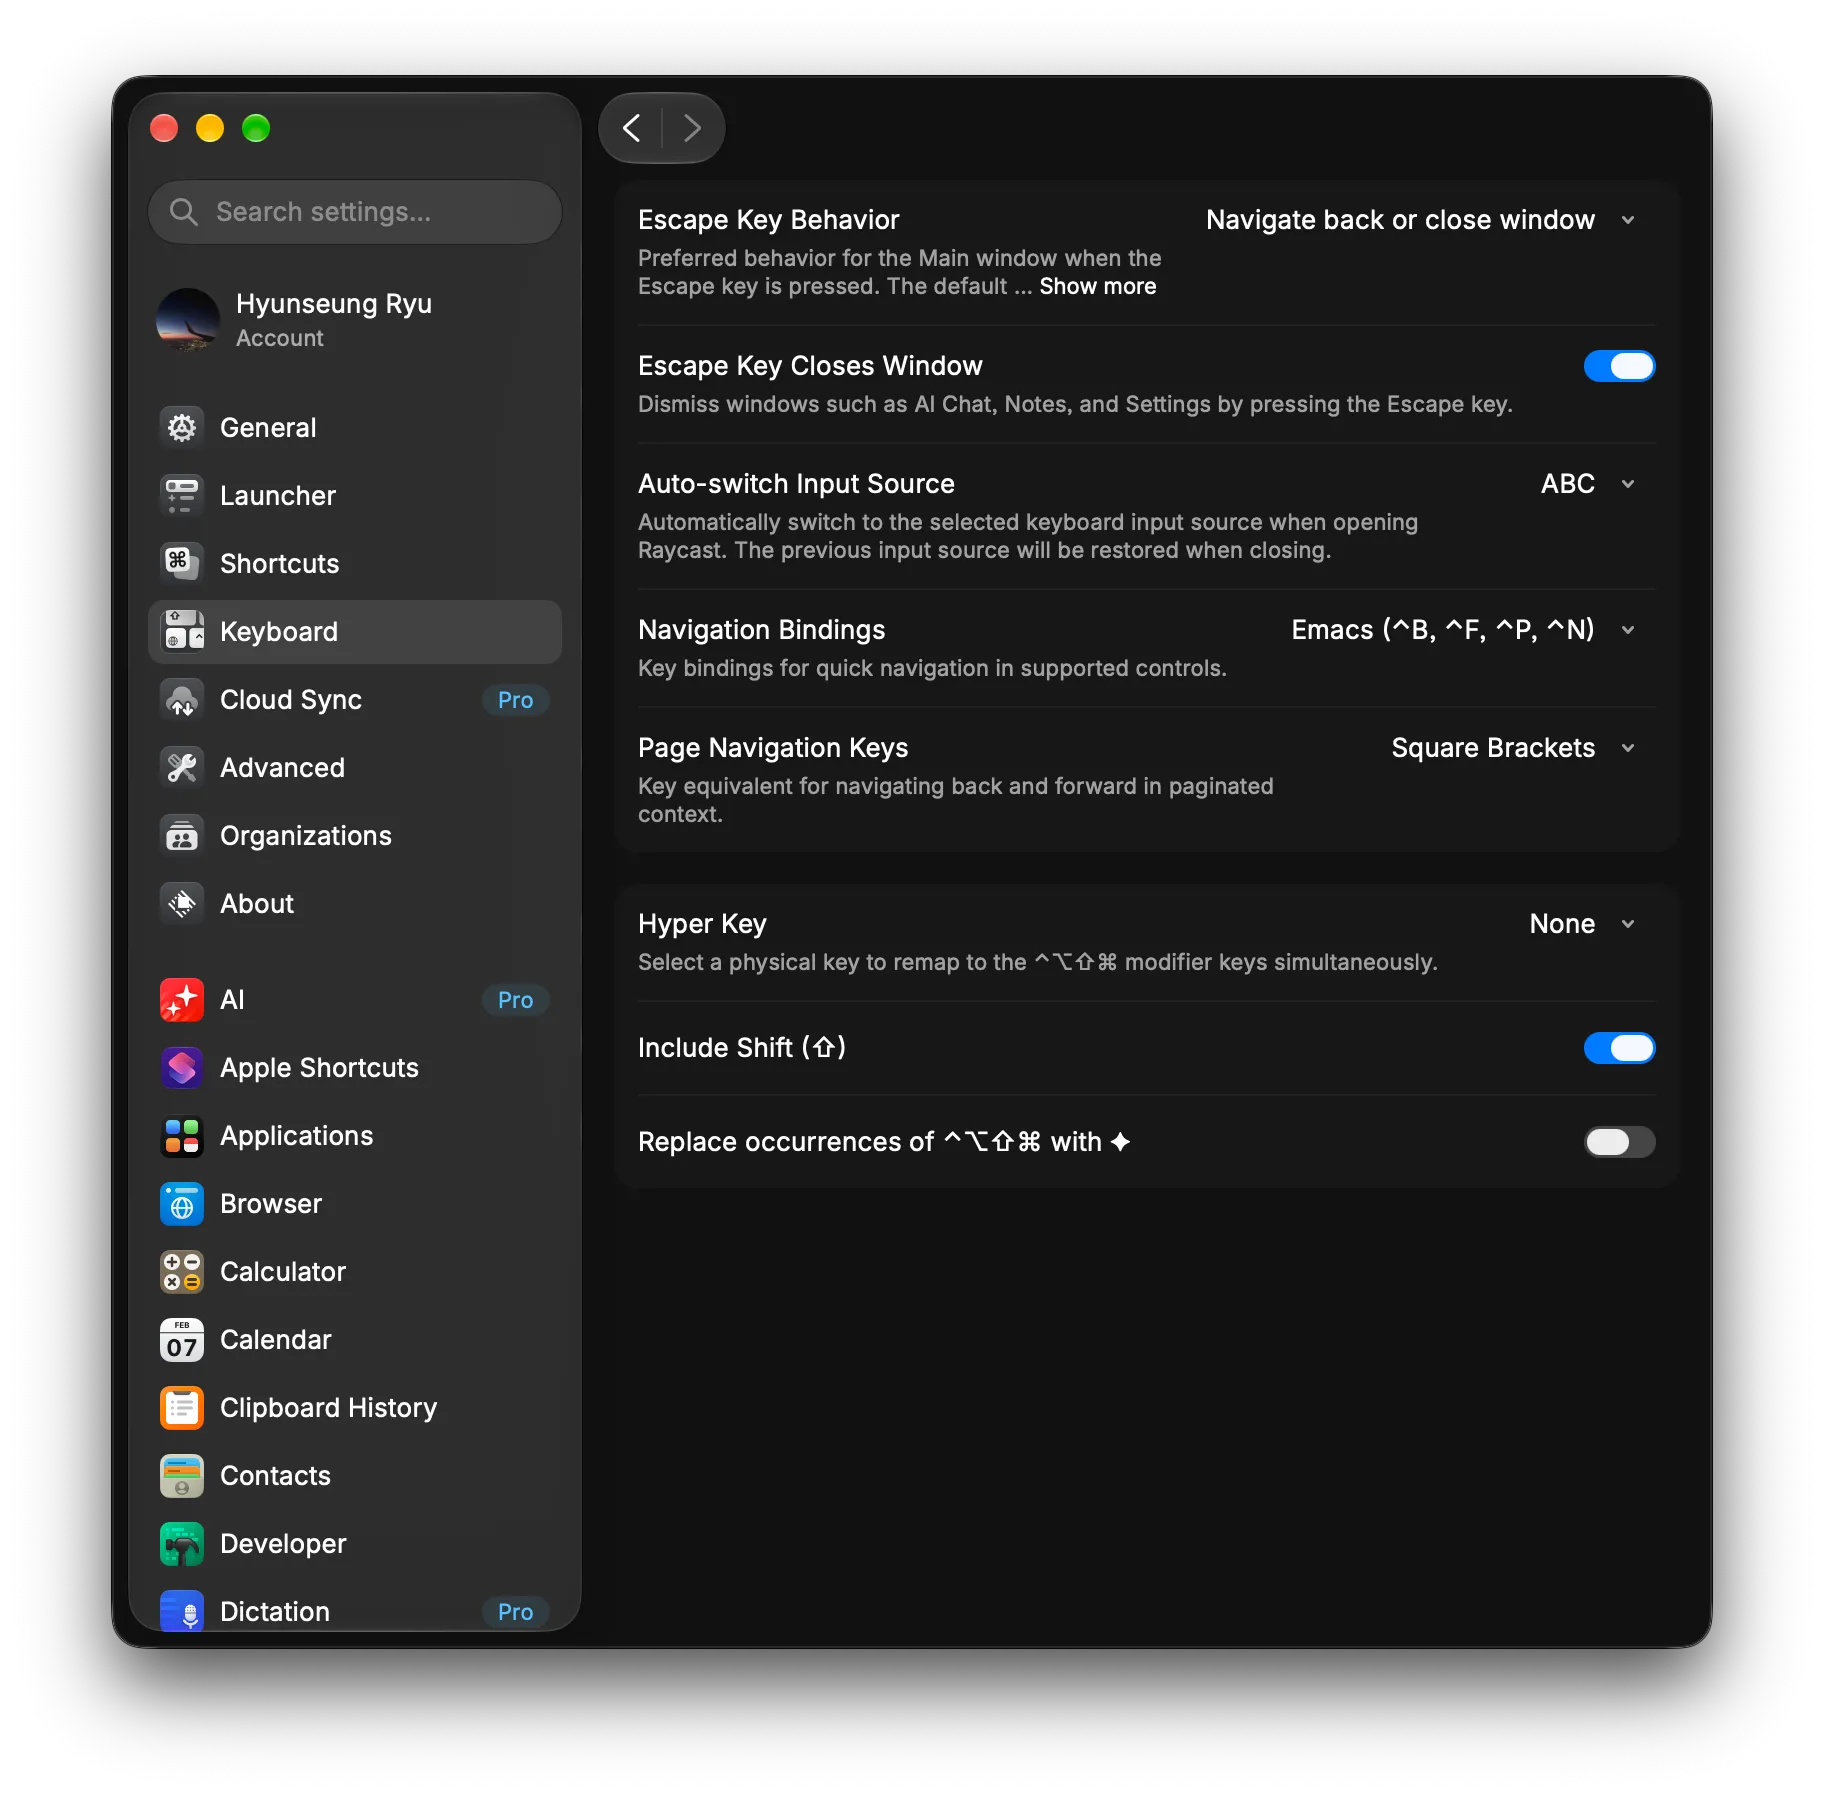Select the Advanced sidebar item

355,768
